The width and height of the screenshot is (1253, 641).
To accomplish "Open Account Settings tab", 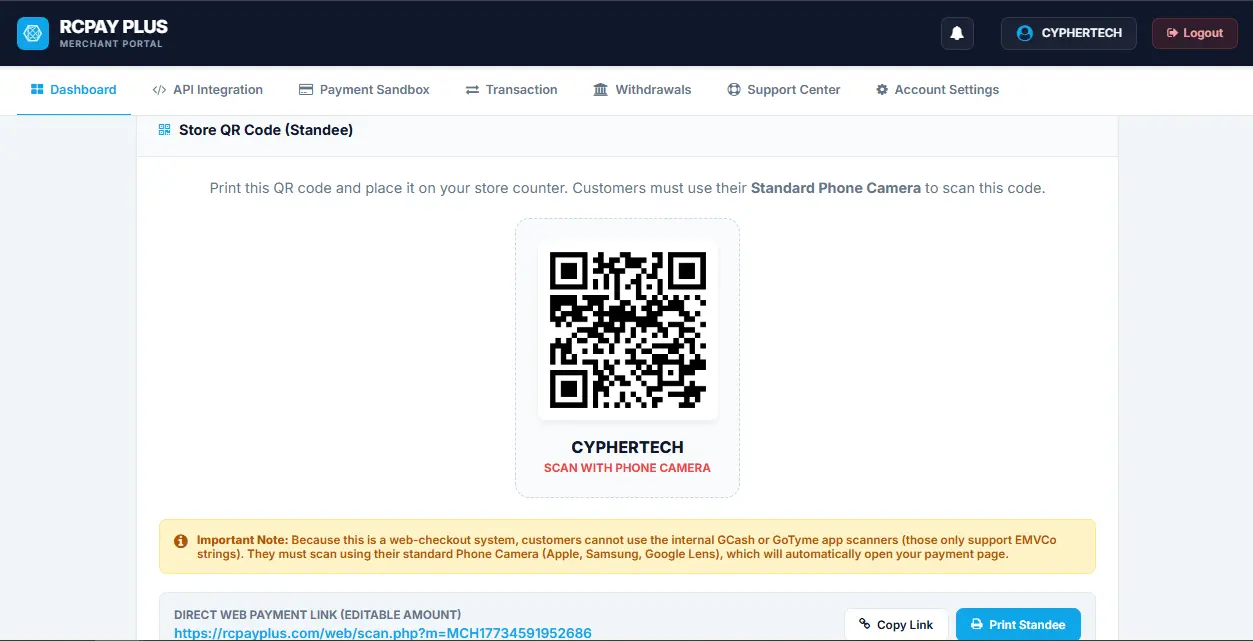I will click(x=937, y=90).
